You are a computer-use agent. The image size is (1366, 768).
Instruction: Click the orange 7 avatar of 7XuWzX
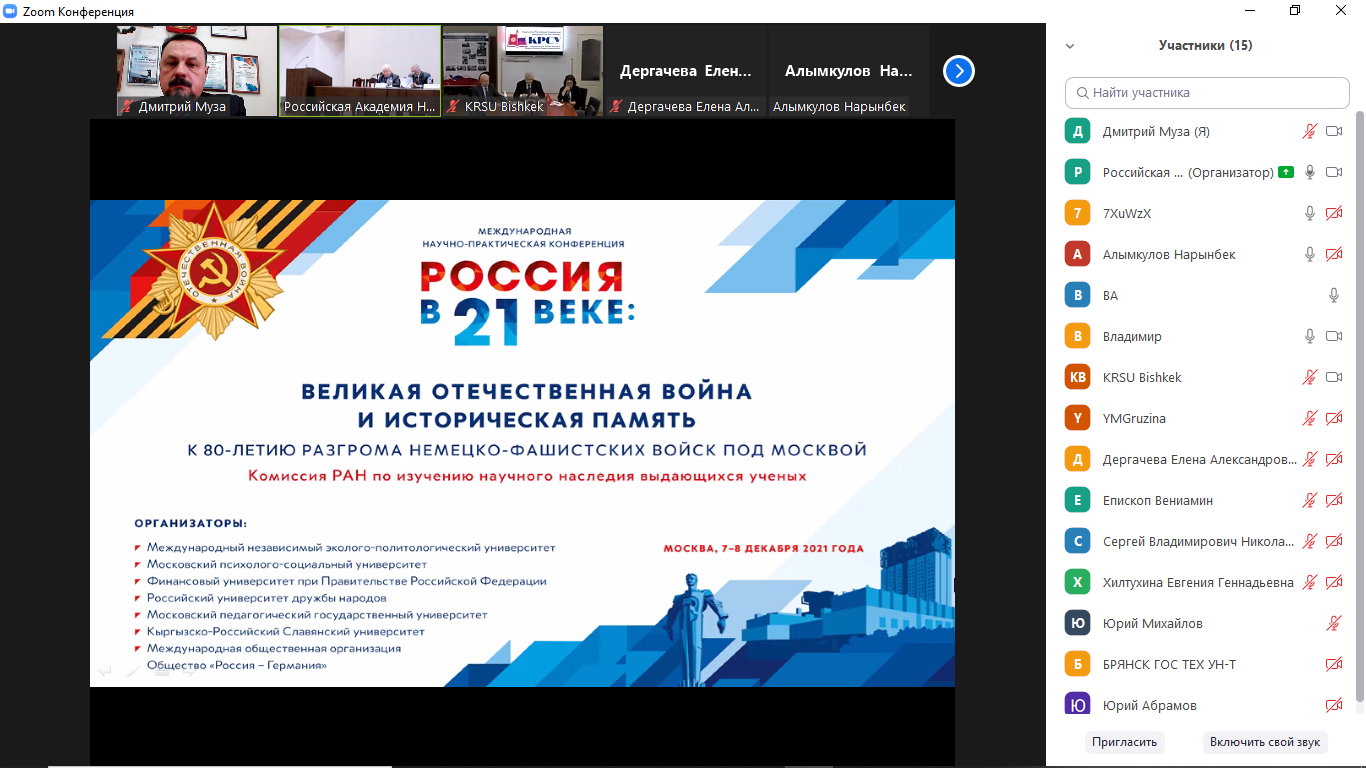[1077, 213]
